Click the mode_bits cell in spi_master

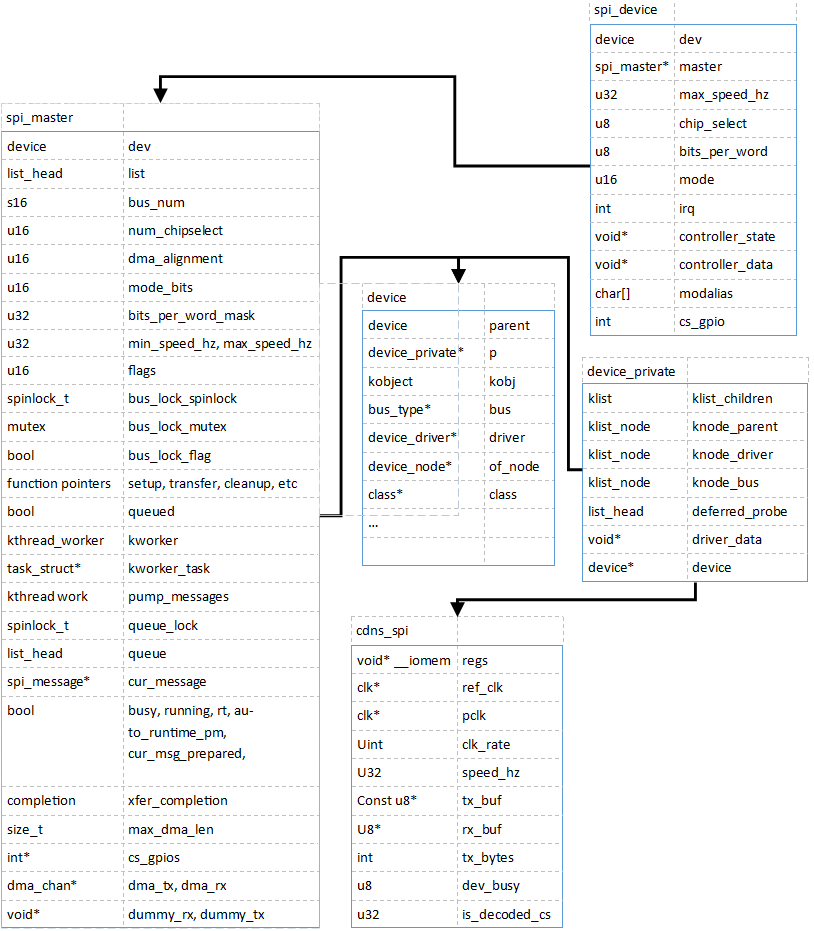(160, 287)
